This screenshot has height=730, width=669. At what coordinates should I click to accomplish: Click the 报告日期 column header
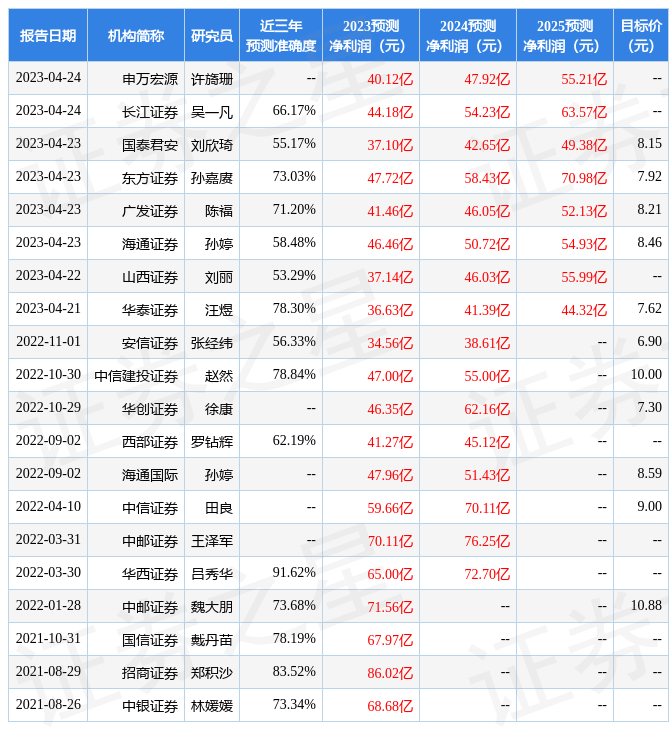click(48, 35)
